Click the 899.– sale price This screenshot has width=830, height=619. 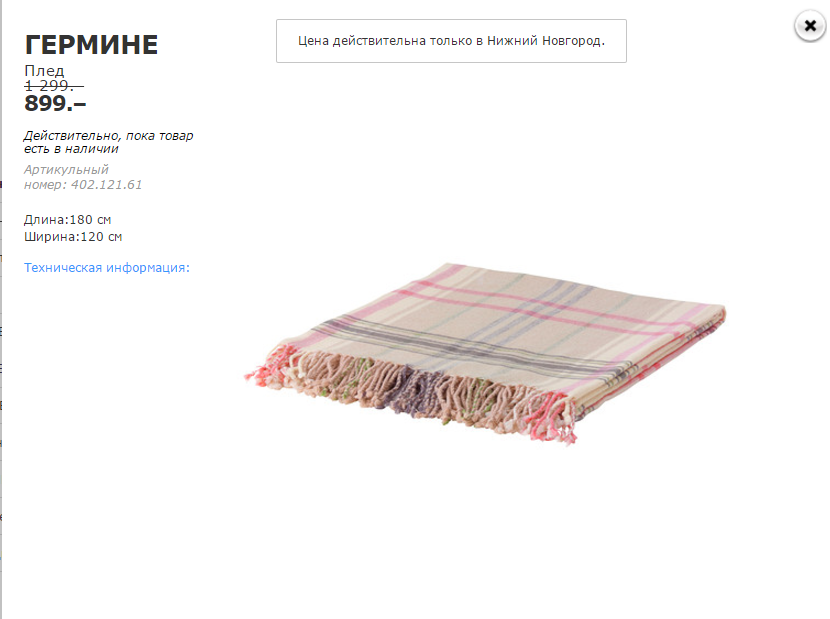pyautogui.click(x=55, y=103)
